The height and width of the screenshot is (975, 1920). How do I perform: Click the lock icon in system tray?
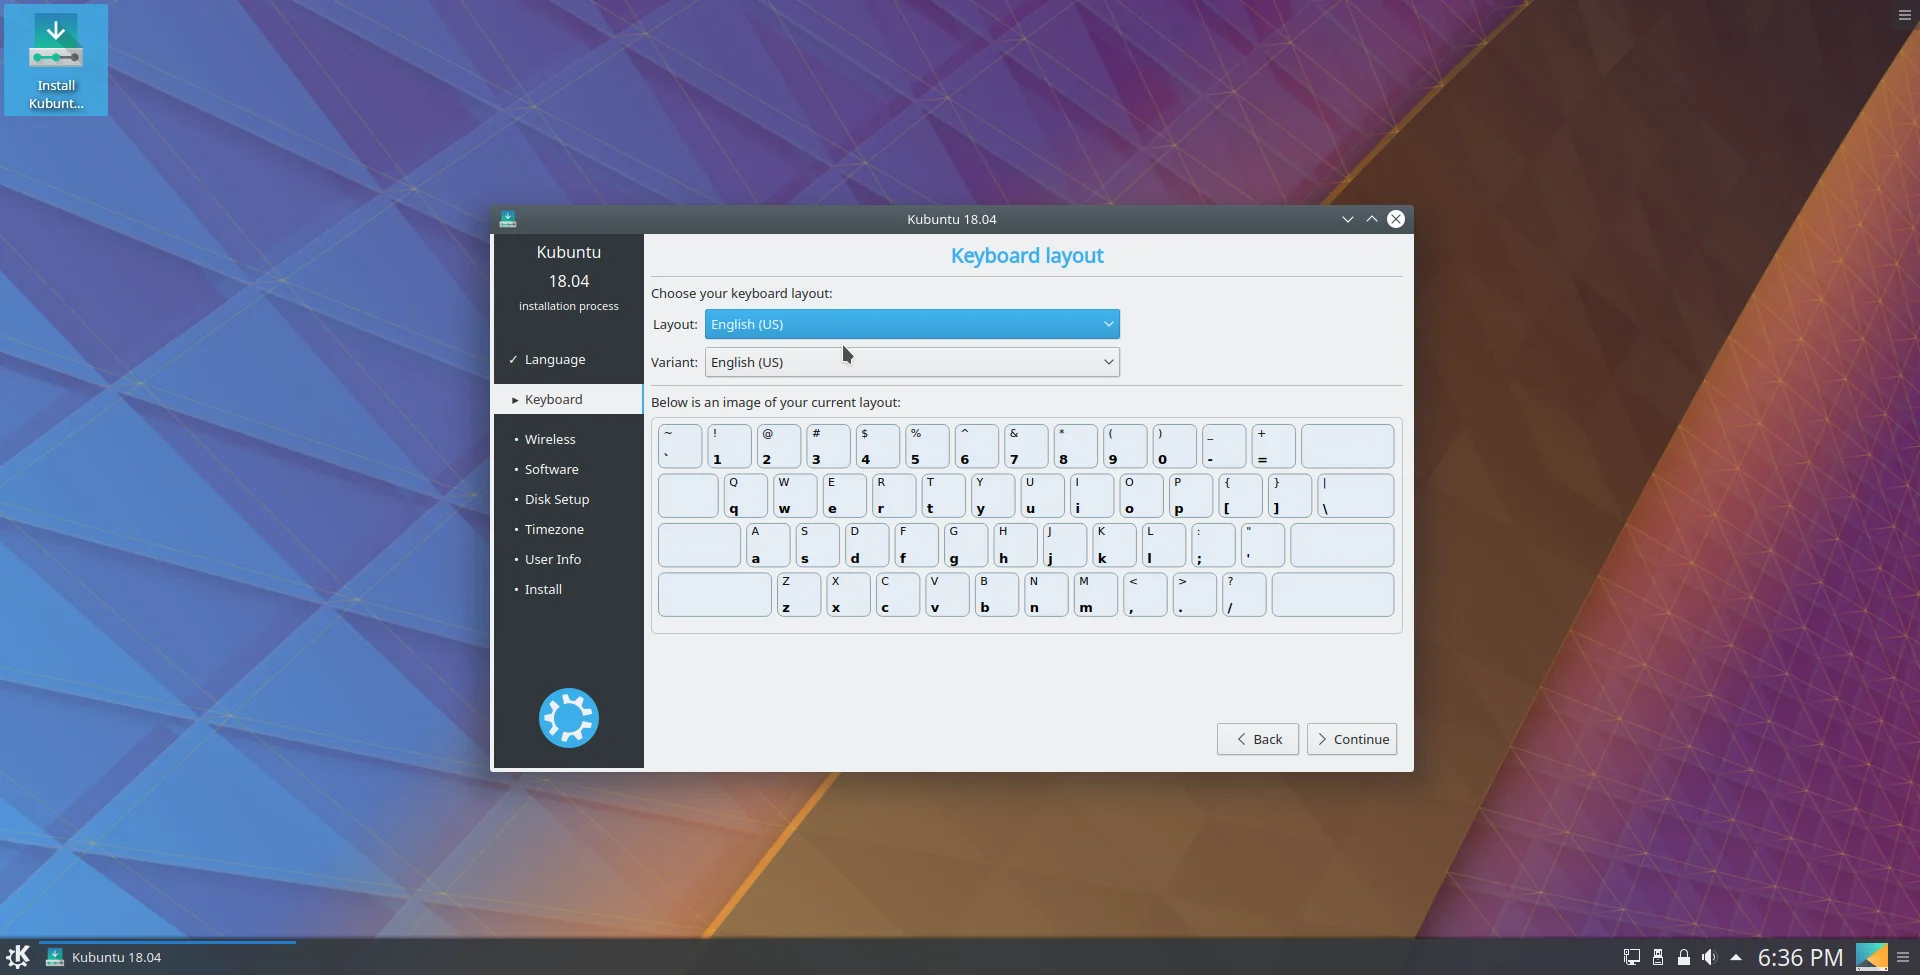pos(1684,957)
